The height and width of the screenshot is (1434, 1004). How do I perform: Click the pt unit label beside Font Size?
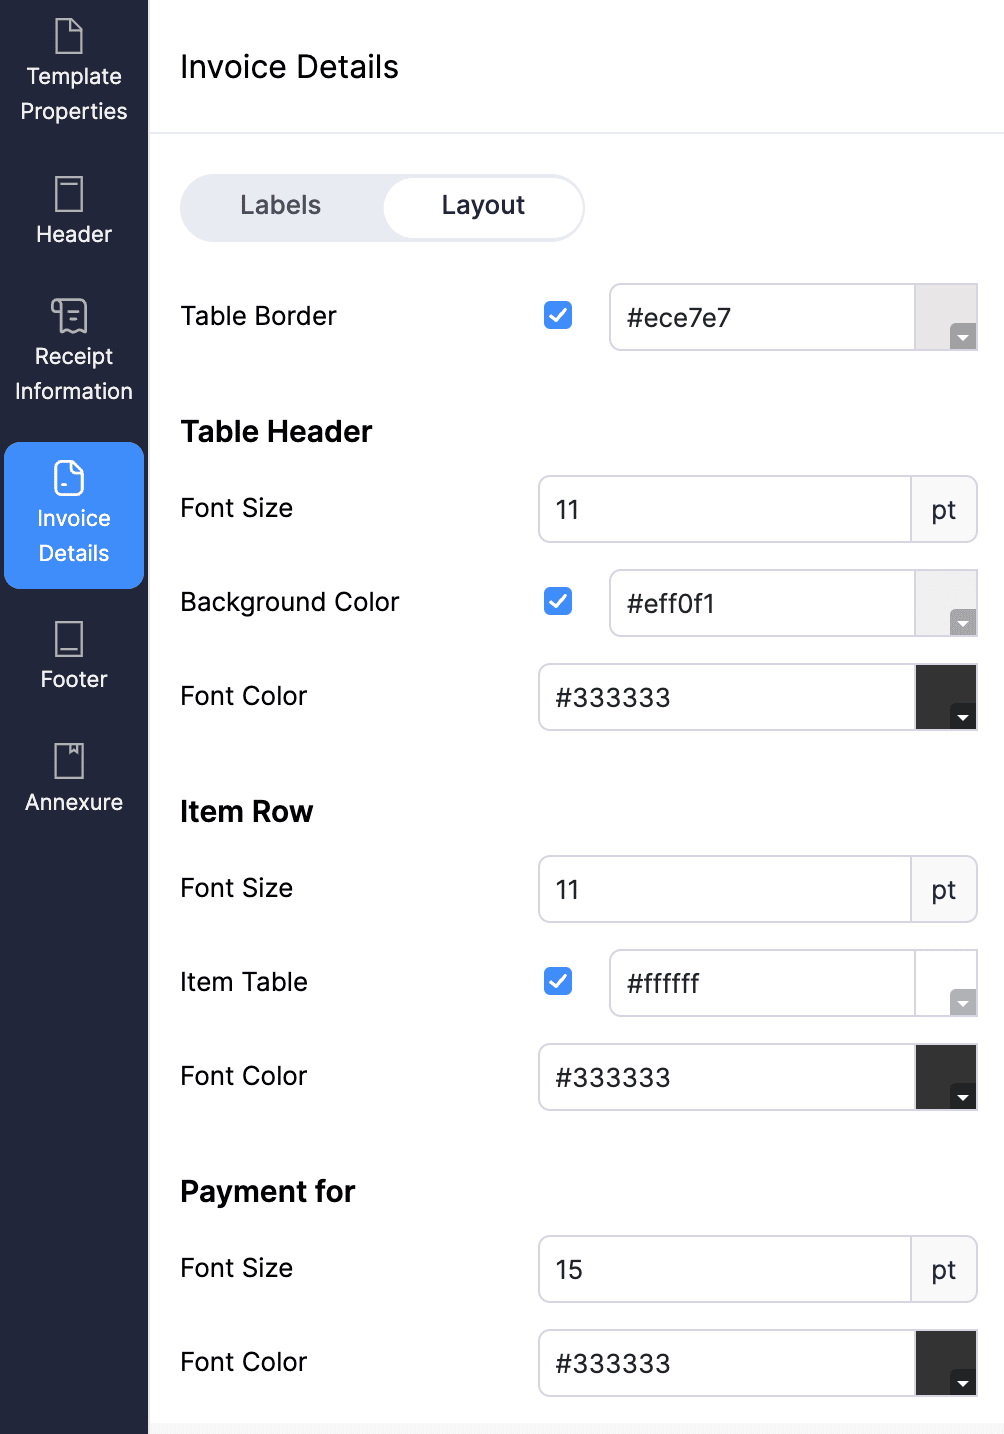(943, 509)
